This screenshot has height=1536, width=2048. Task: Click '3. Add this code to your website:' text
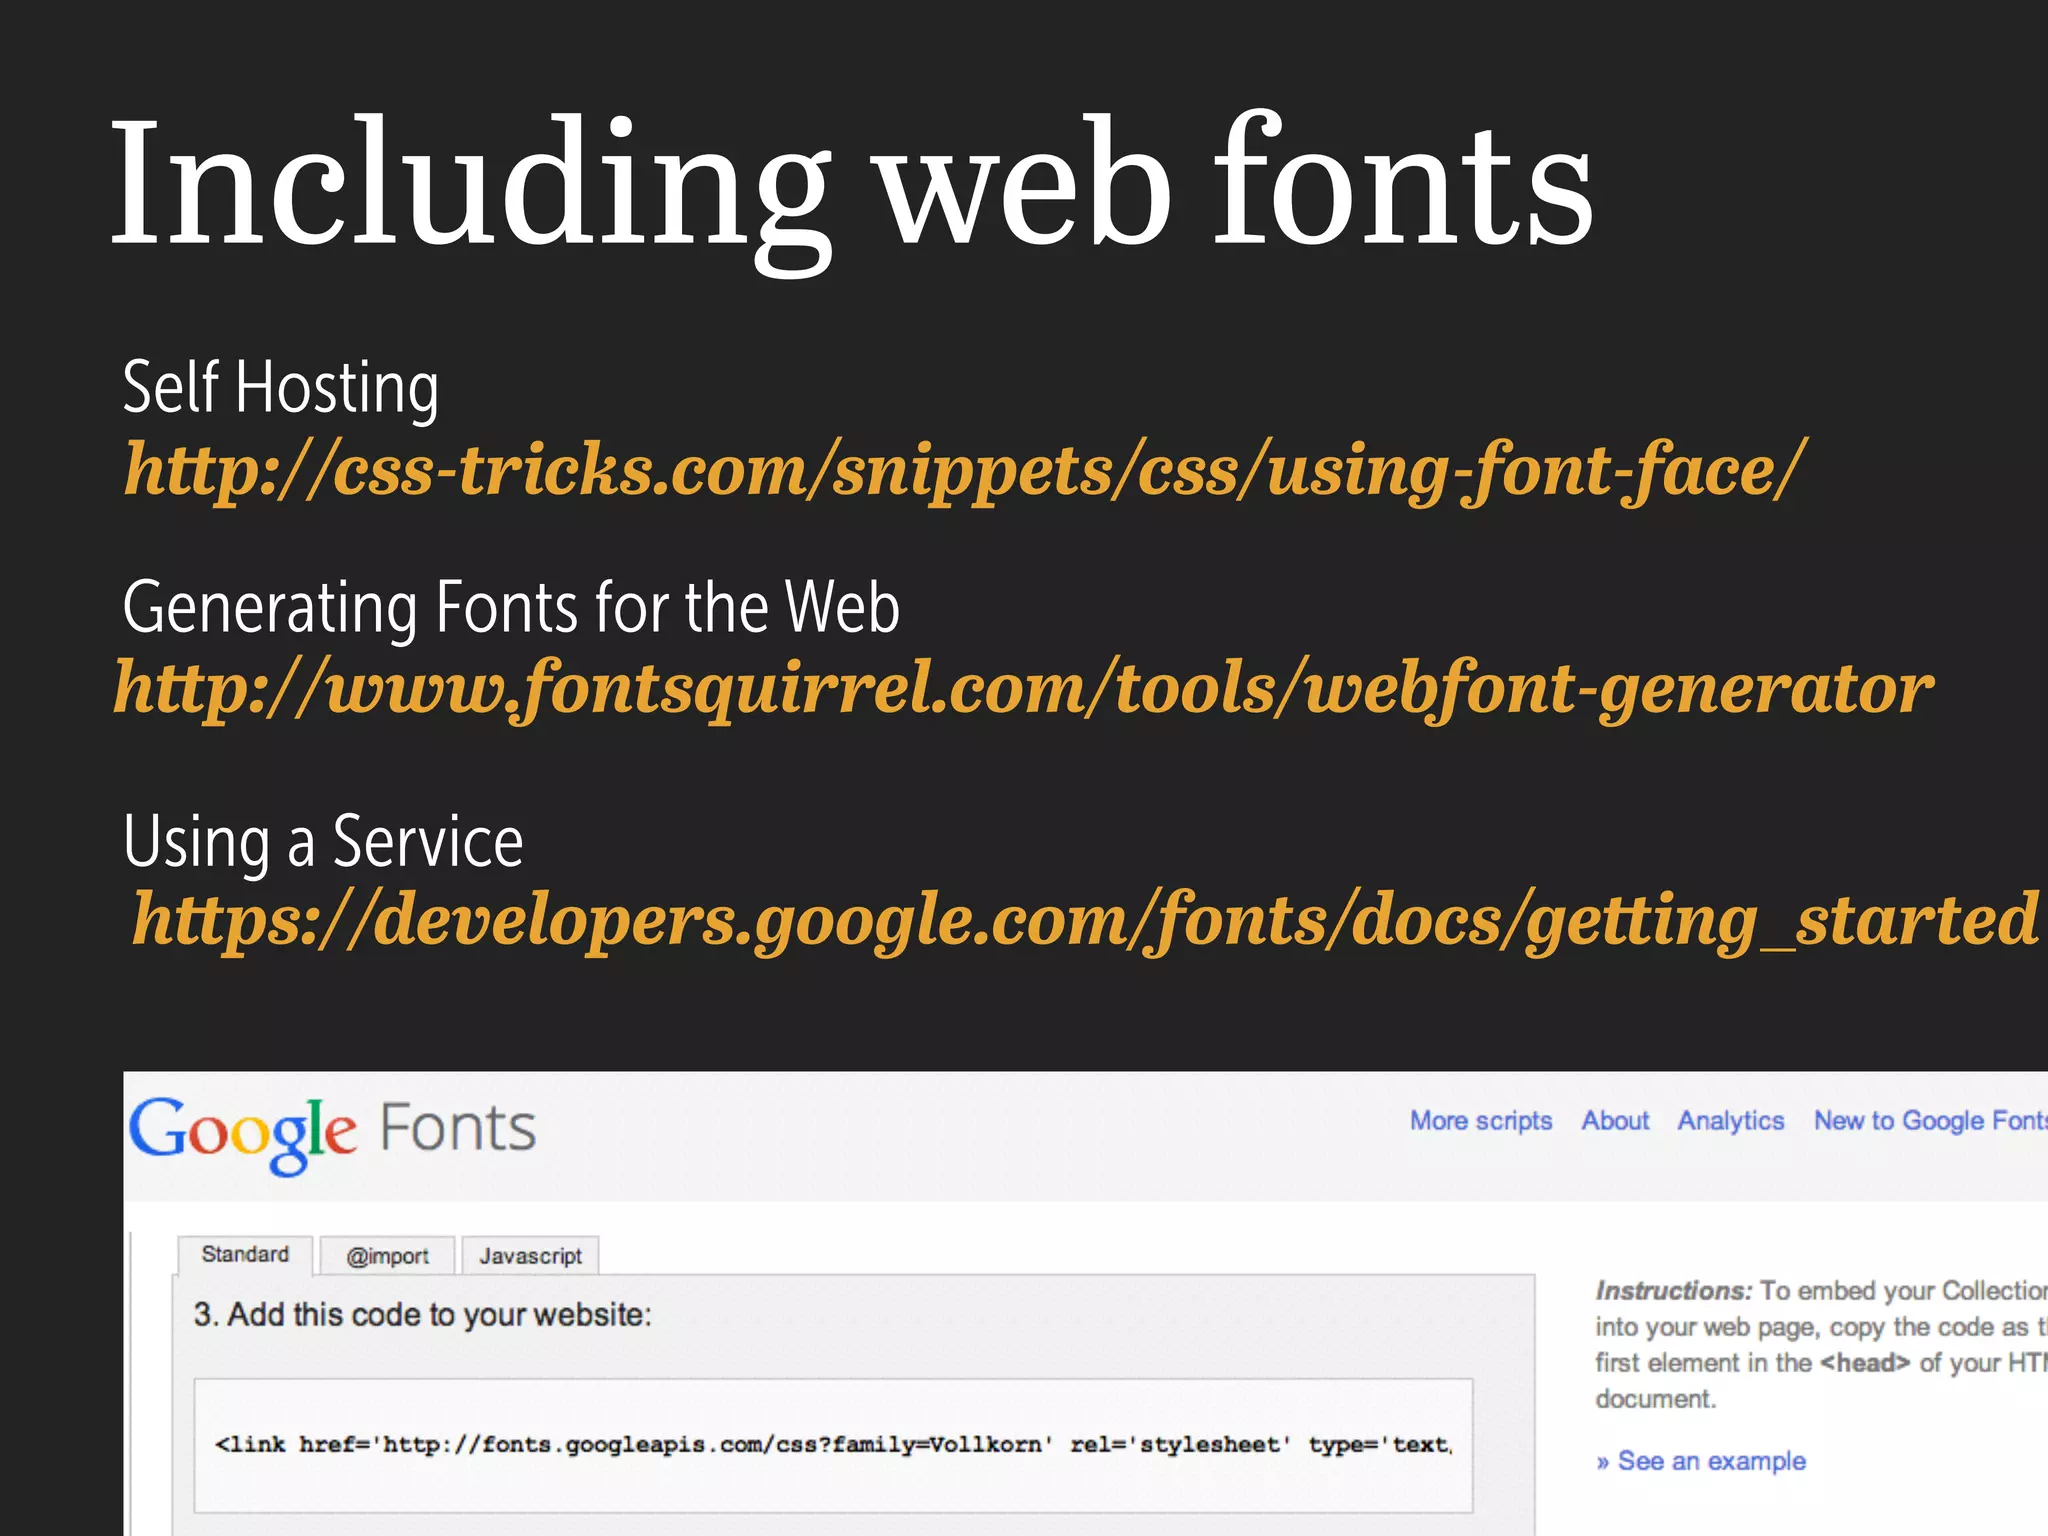click(422, 1315)
